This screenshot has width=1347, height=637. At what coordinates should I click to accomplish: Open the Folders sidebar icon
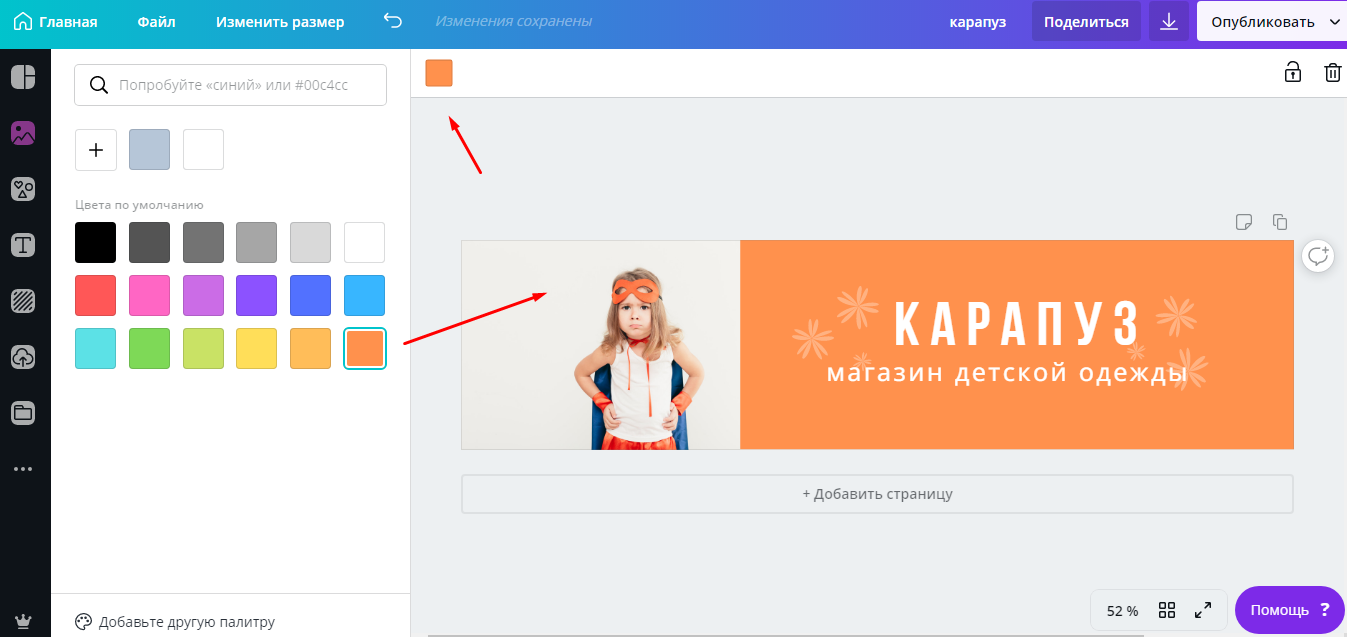pyautogui.click(x=23, y=412)
